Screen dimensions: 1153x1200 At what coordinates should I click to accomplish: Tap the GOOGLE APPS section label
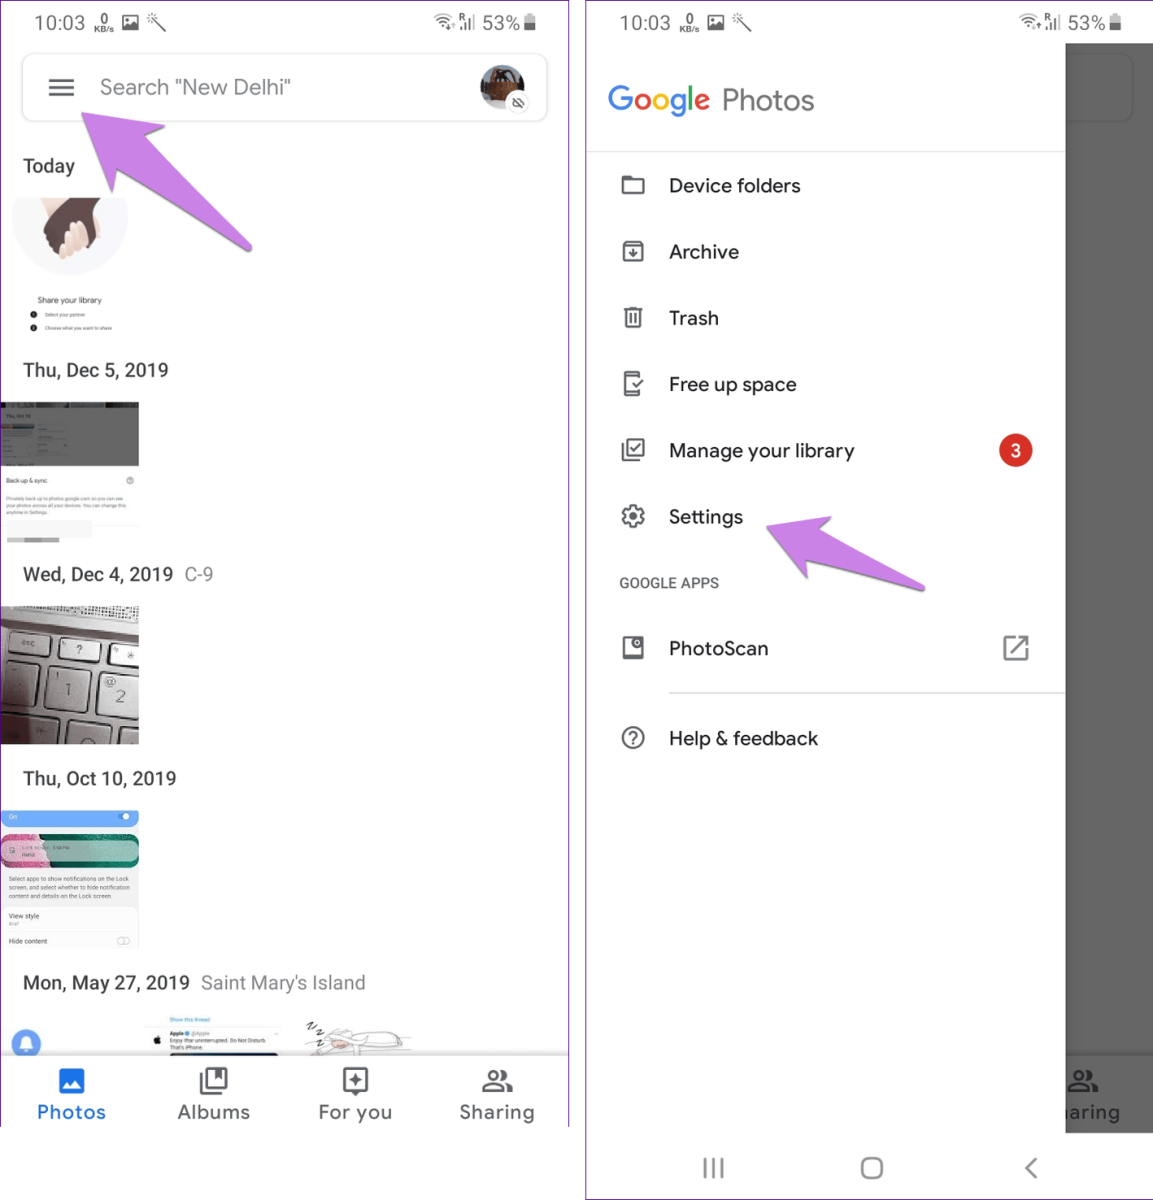669,583
